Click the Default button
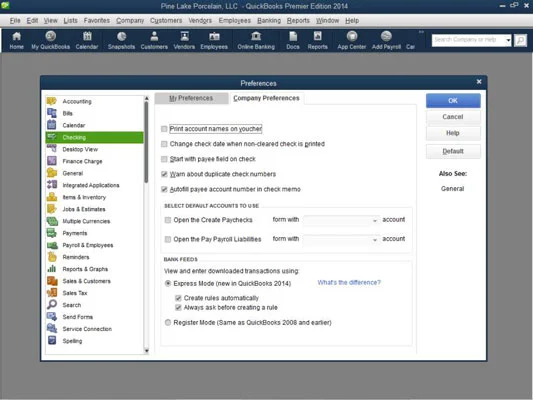 (x=453, y=151)
